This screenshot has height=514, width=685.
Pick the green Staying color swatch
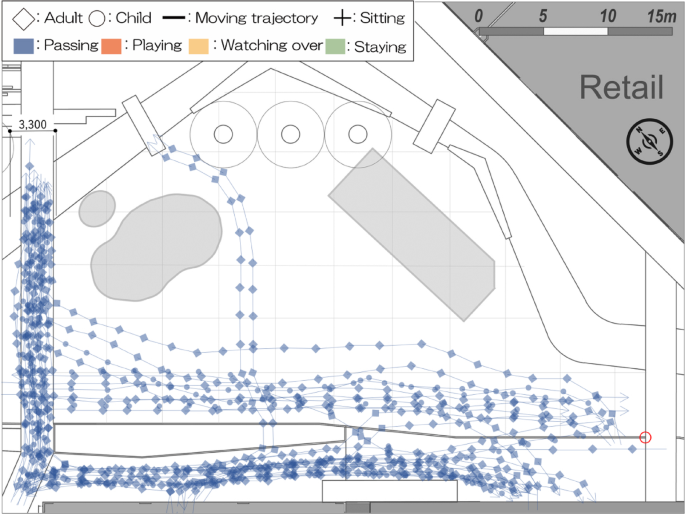click(x=334, y=46)
